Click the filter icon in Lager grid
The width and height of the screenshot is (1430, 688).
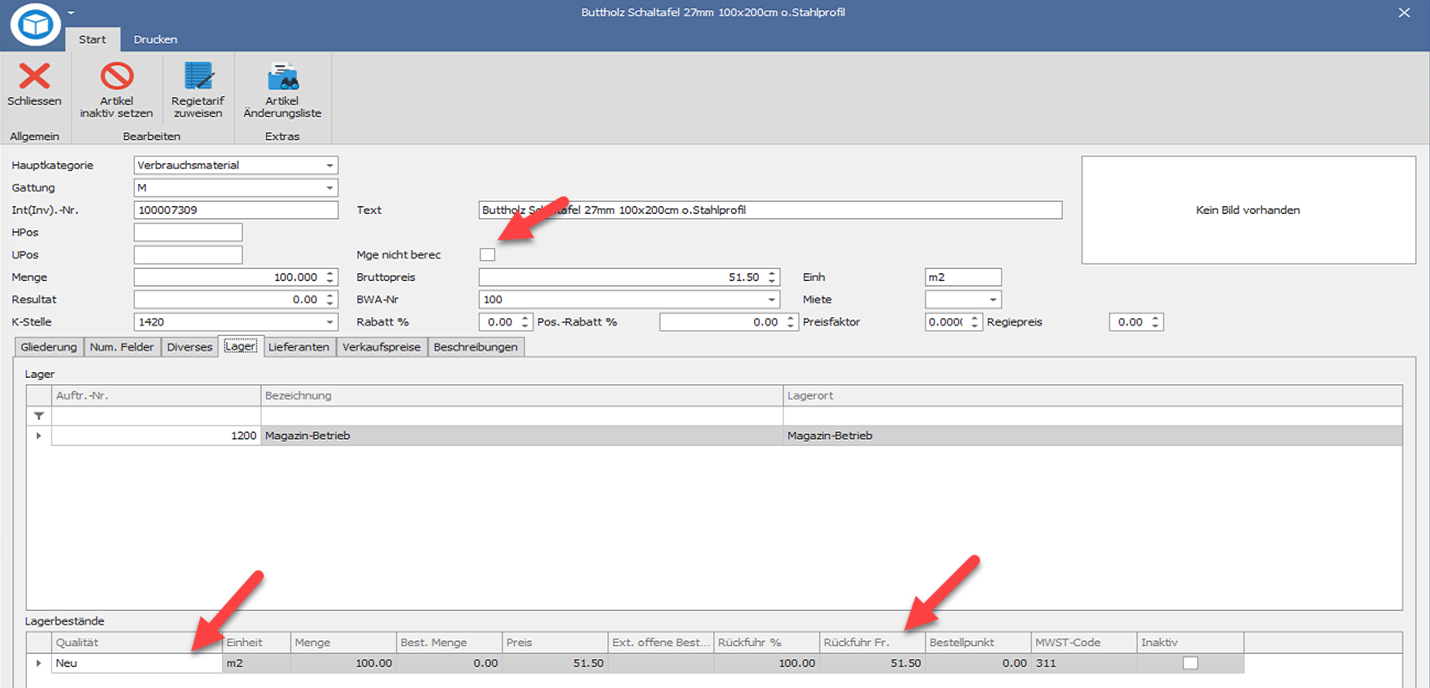(38, 415)
